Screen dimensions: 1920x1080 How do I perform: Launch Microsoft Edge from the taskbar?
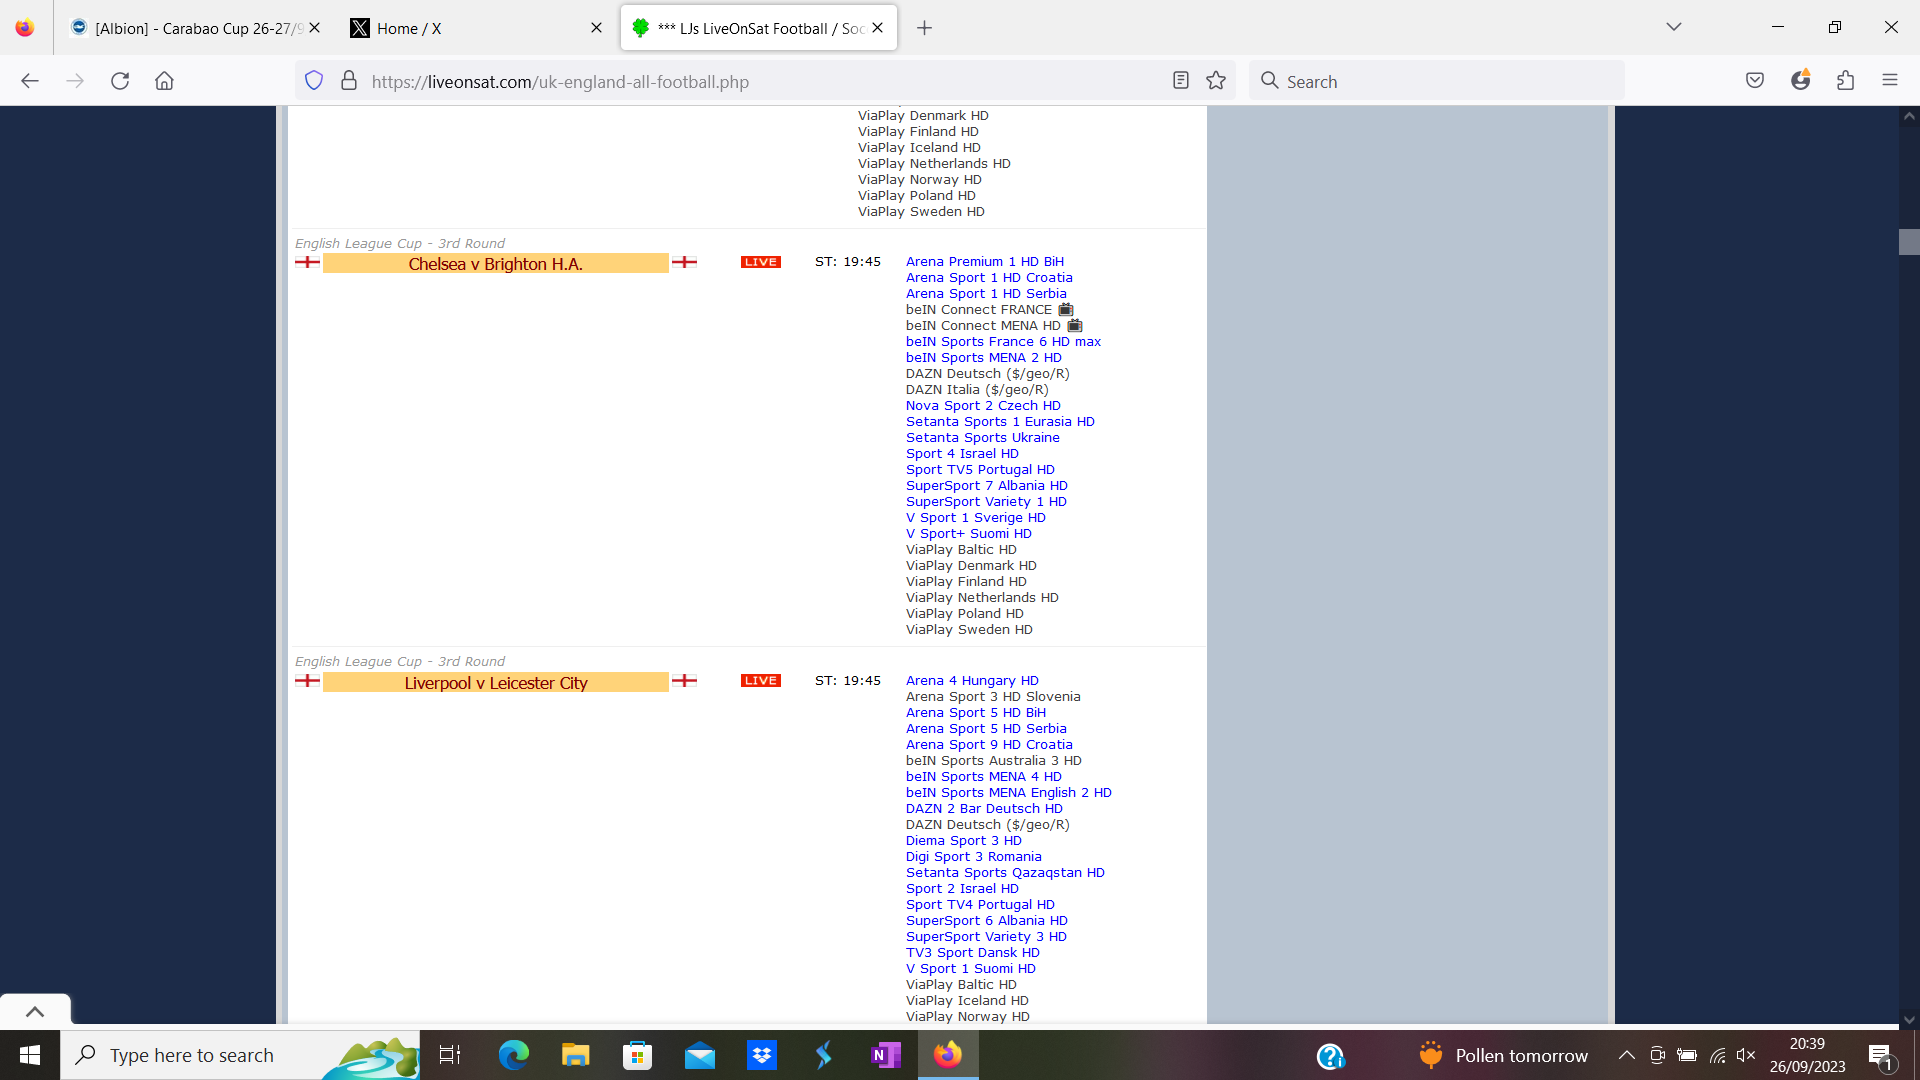514,1055
